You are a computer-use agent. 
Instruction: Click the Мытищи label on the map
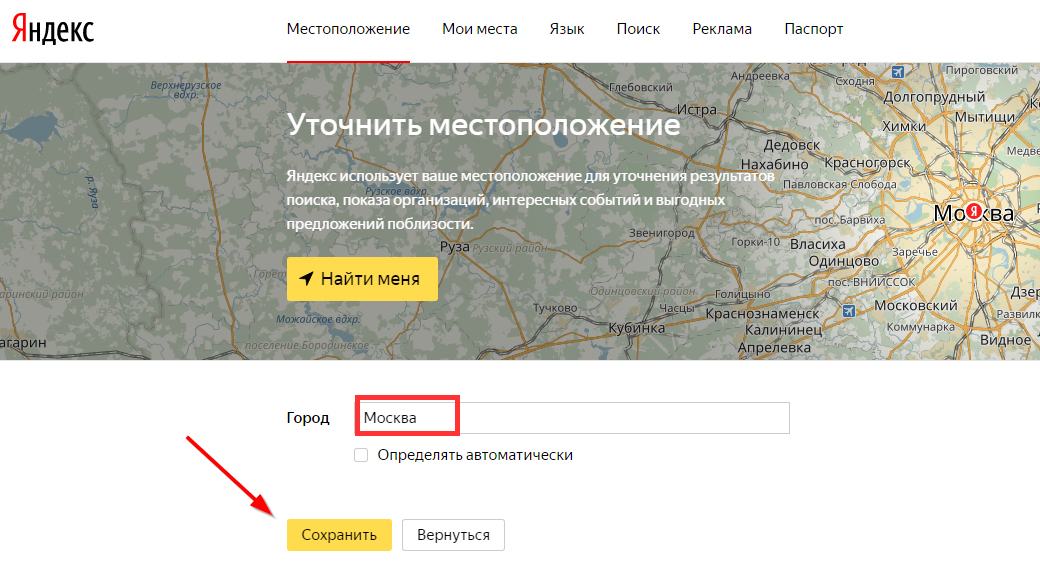(985, 117)
